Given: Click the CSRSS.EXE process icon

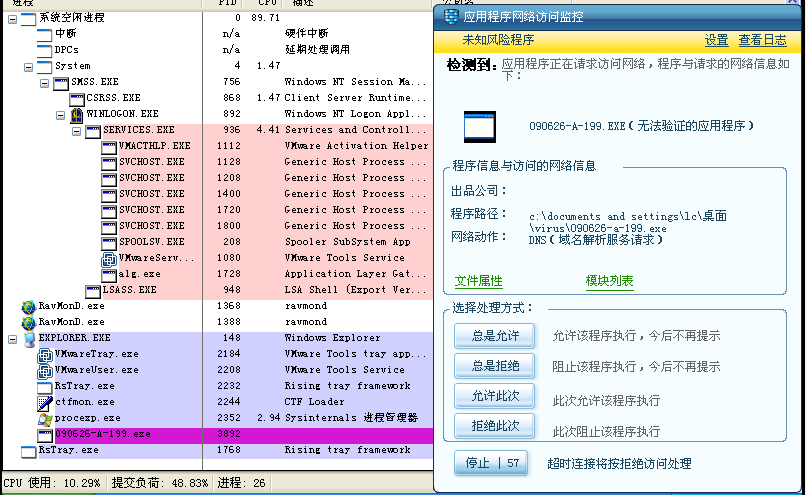Looking at the screenshot, I should [x=77, y=98].
